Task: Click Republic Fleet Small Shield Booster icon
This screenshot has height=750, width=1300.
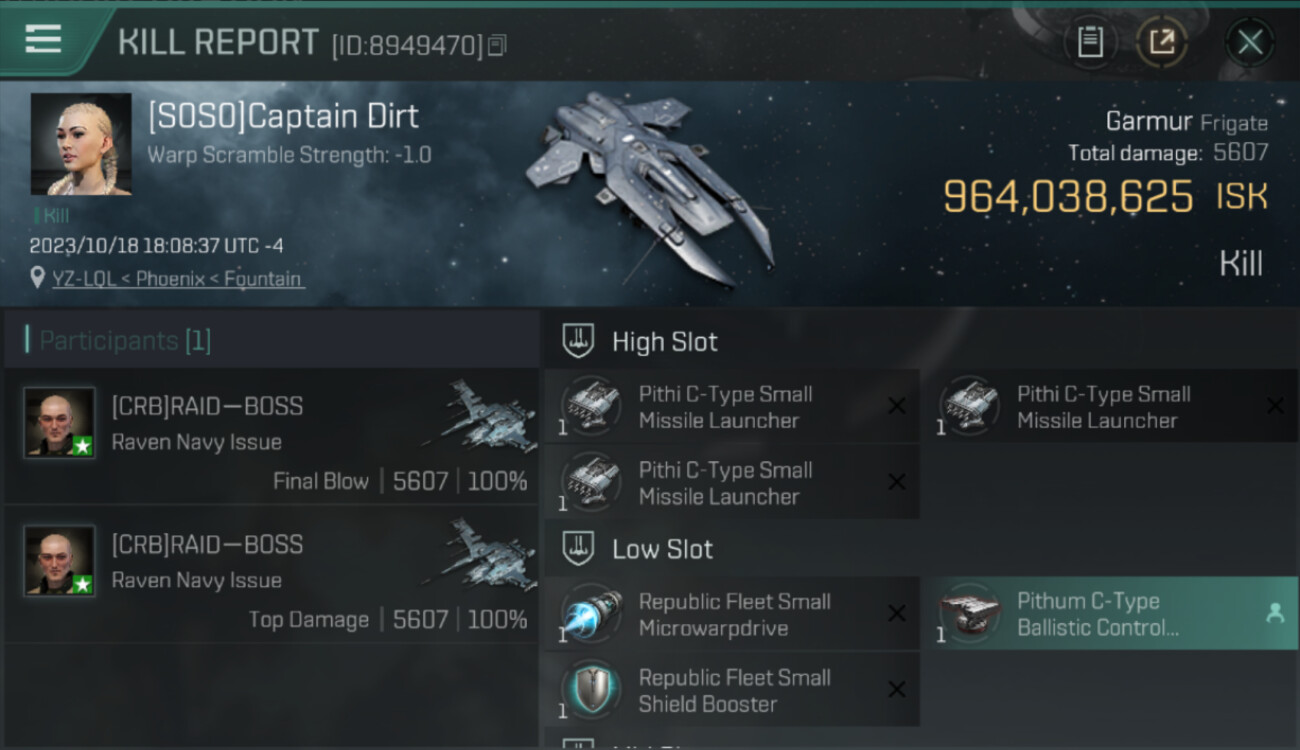Action: [589, 689]
